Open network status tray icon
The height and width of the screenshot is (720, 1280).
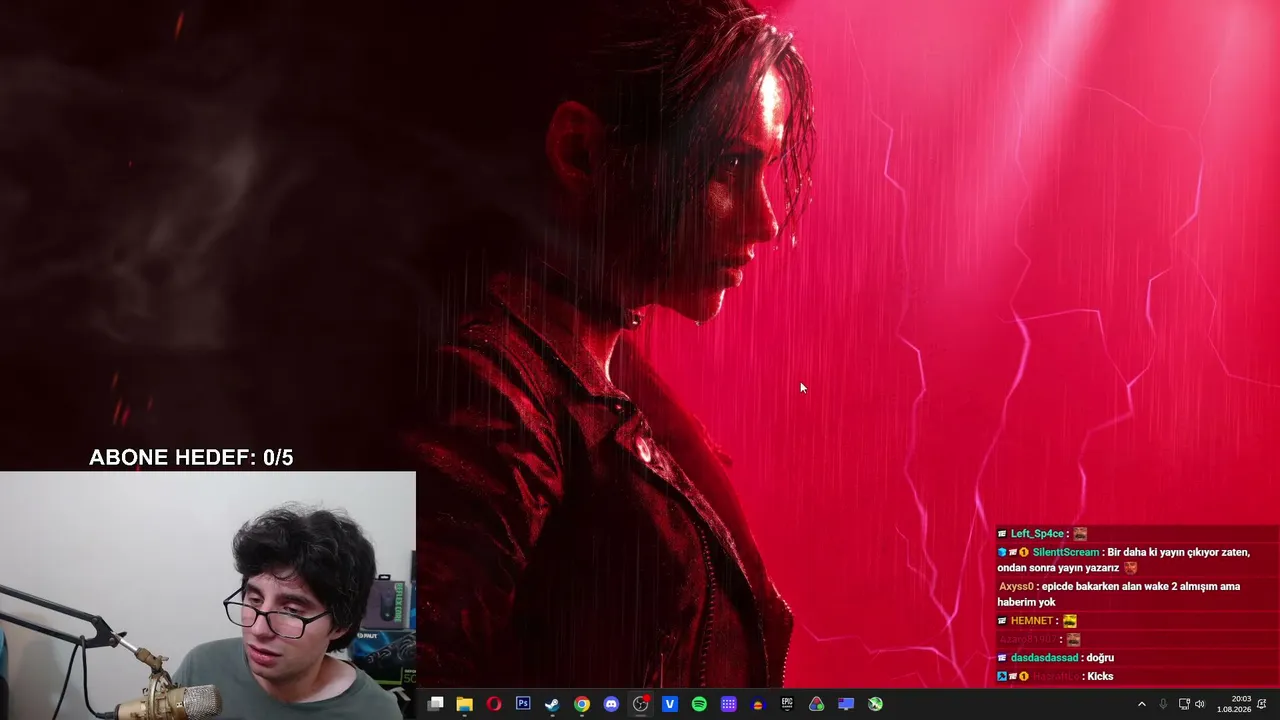pos(1184,704)
